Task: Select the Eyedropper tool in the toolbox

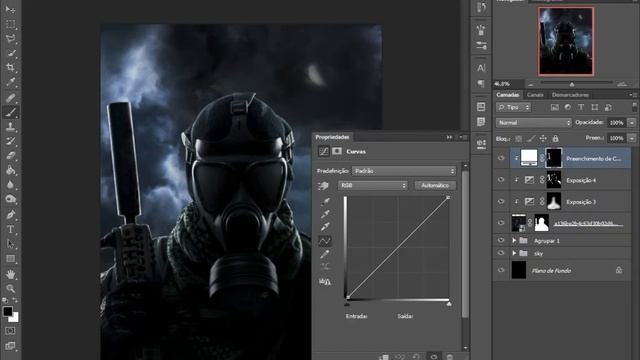Action: (10, 82)
